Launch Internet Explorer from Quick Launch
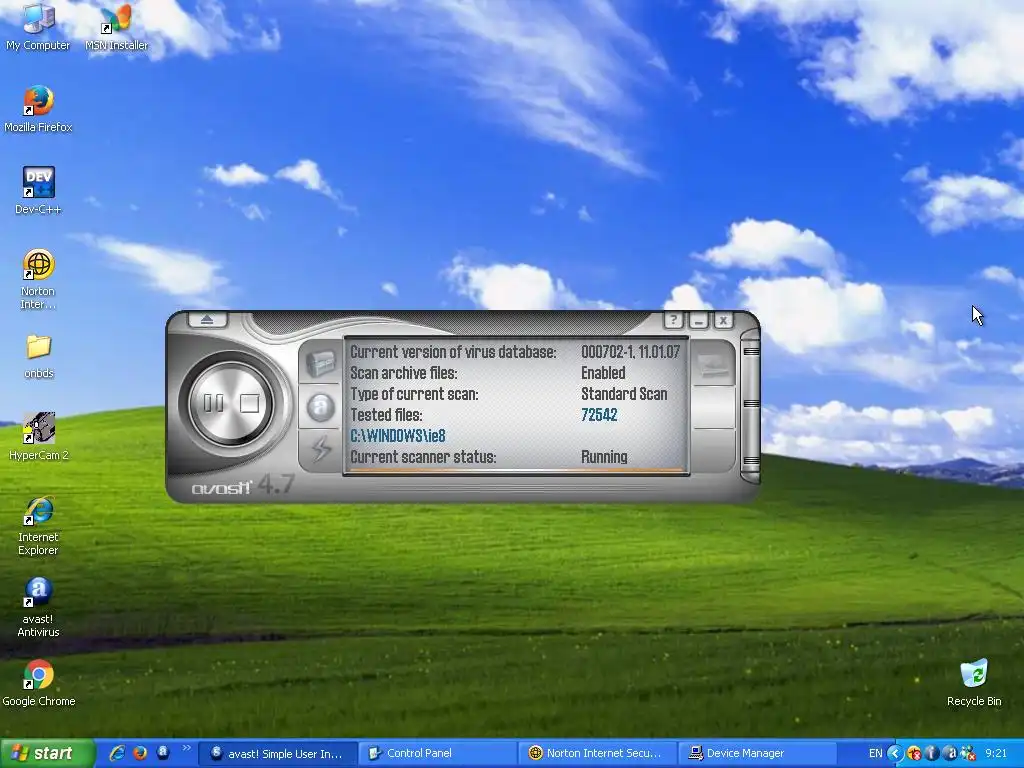The image size is (1024, 768). (x=118, y=753)
